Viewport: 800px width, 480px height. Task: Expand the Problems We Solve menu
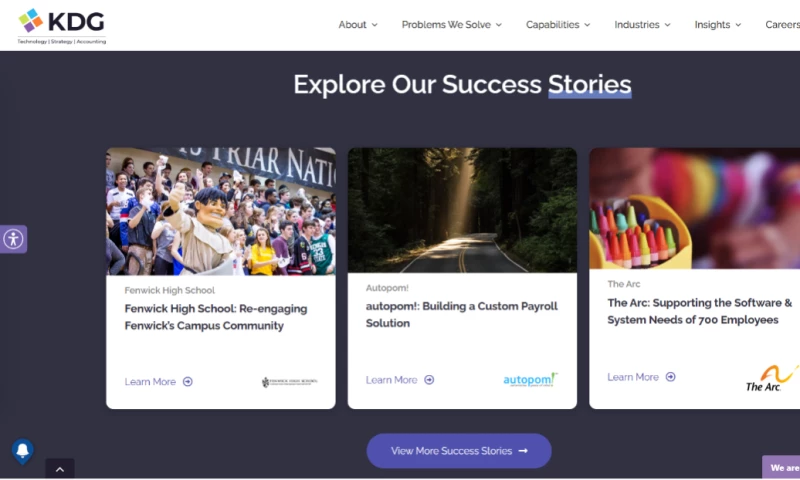coord(452,25)
